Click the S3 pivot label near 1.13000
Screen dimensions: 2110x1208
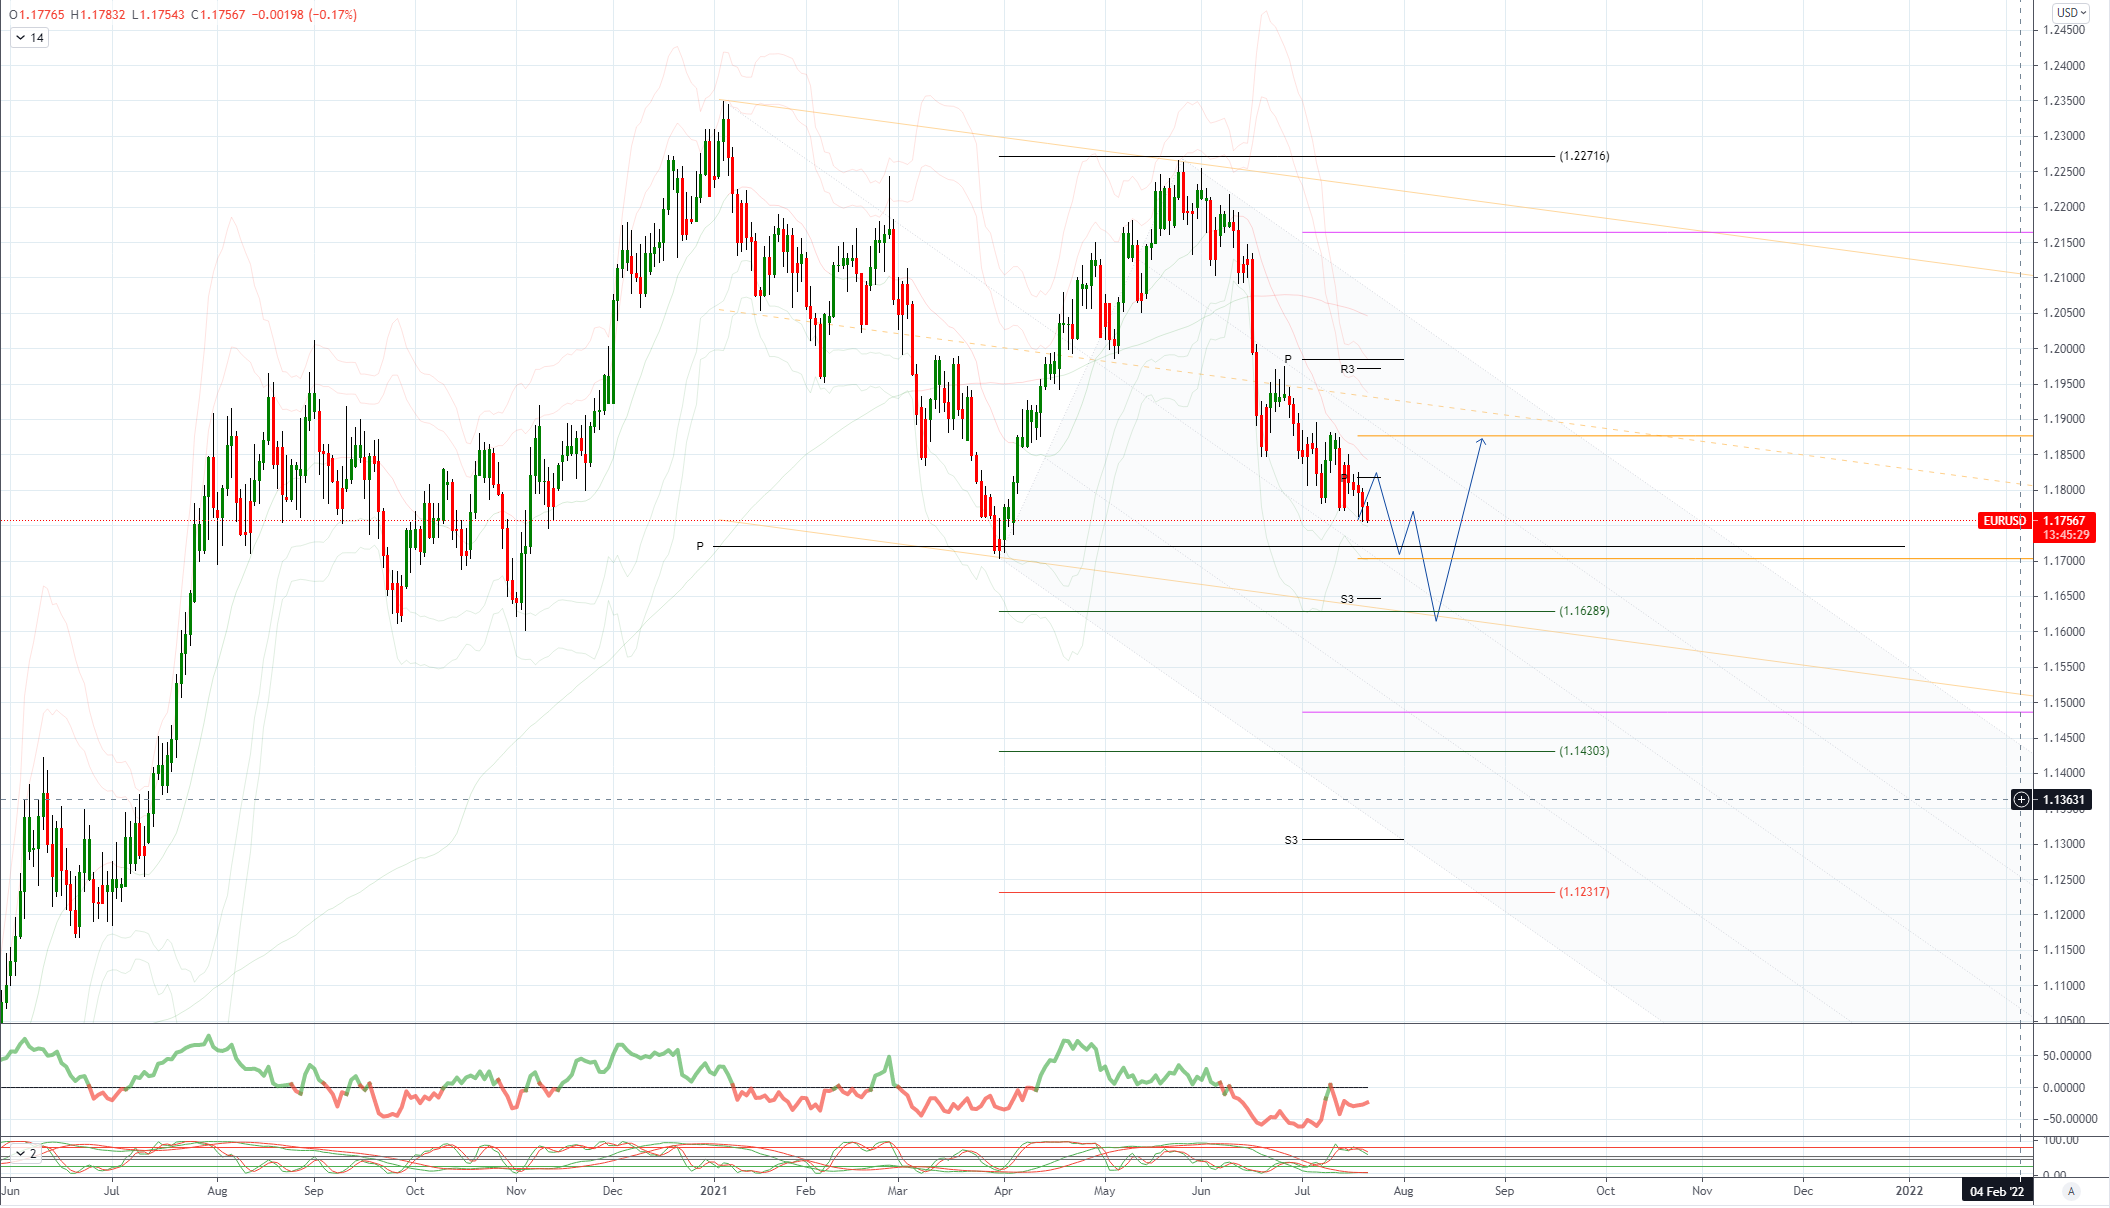coord(1291,841)
